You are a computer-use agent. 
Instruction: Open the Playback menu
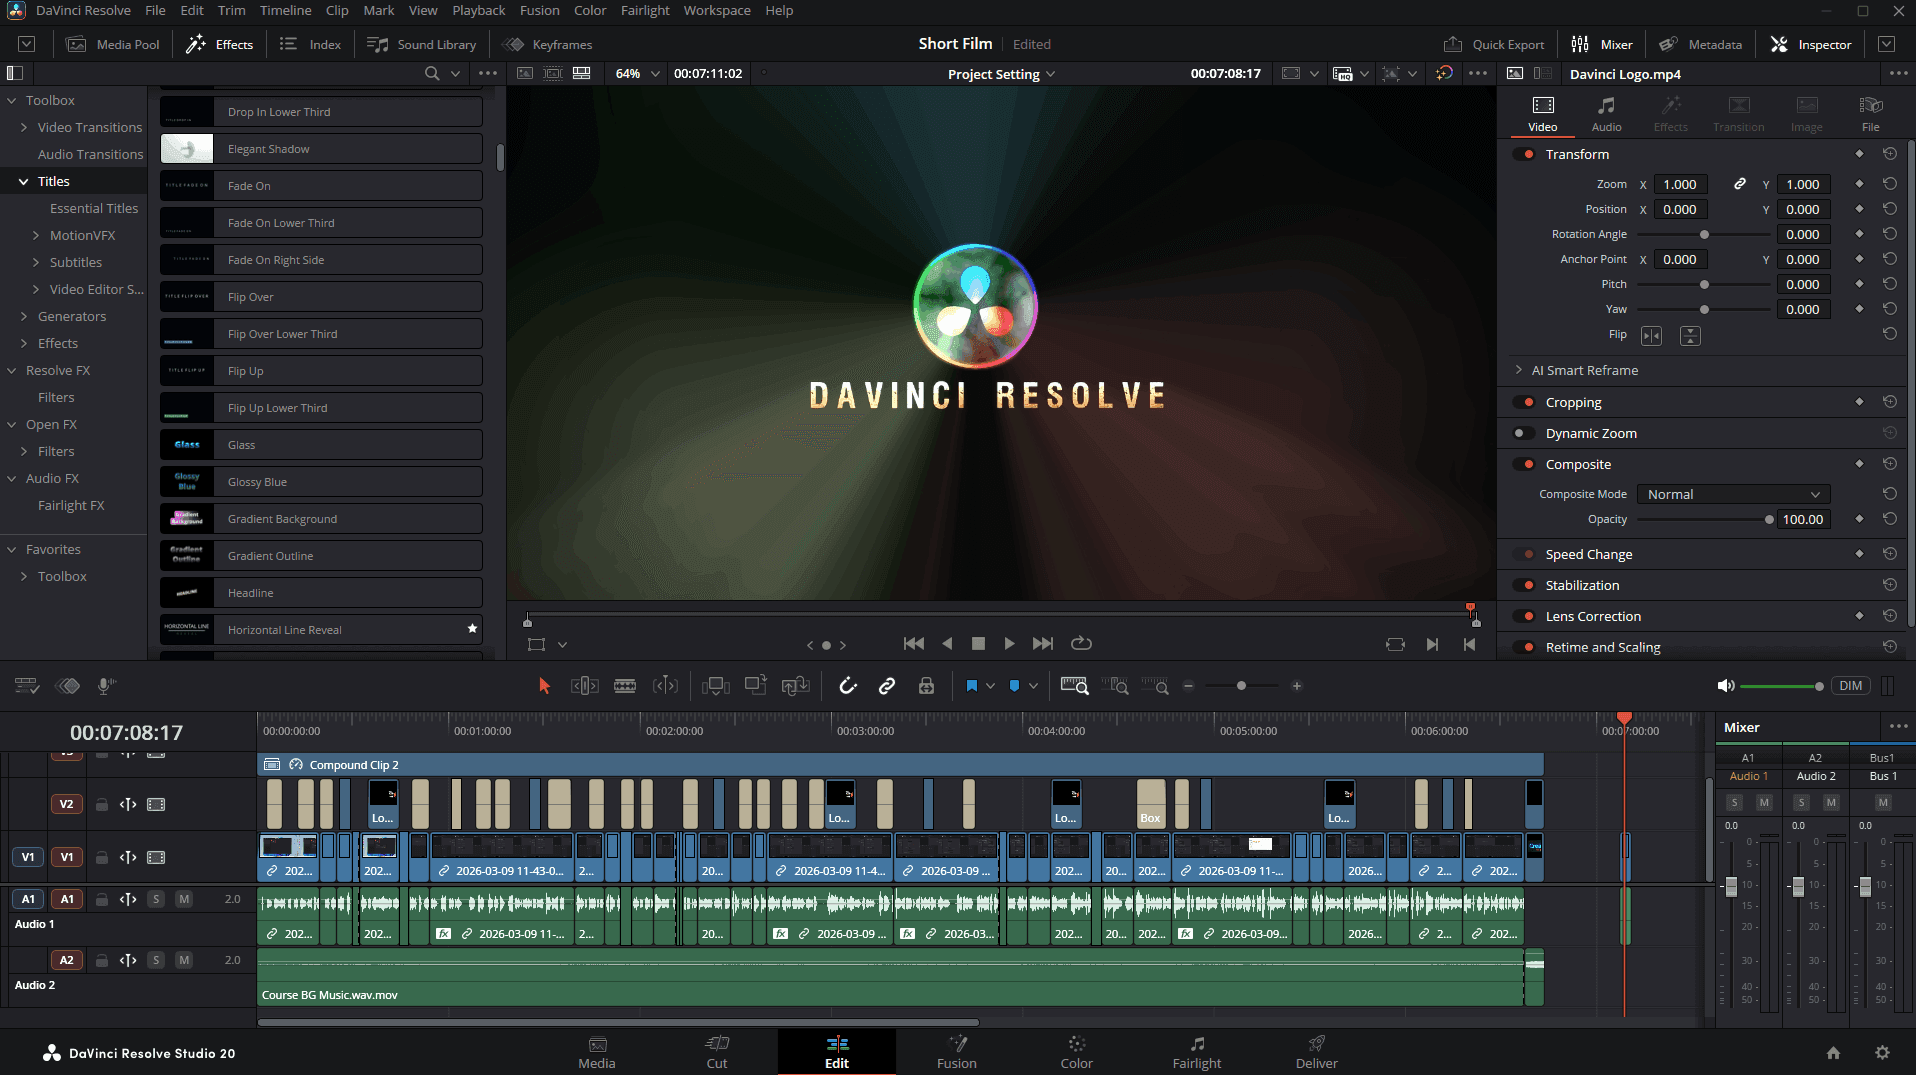pyautogui.click(x=478, y=10)
